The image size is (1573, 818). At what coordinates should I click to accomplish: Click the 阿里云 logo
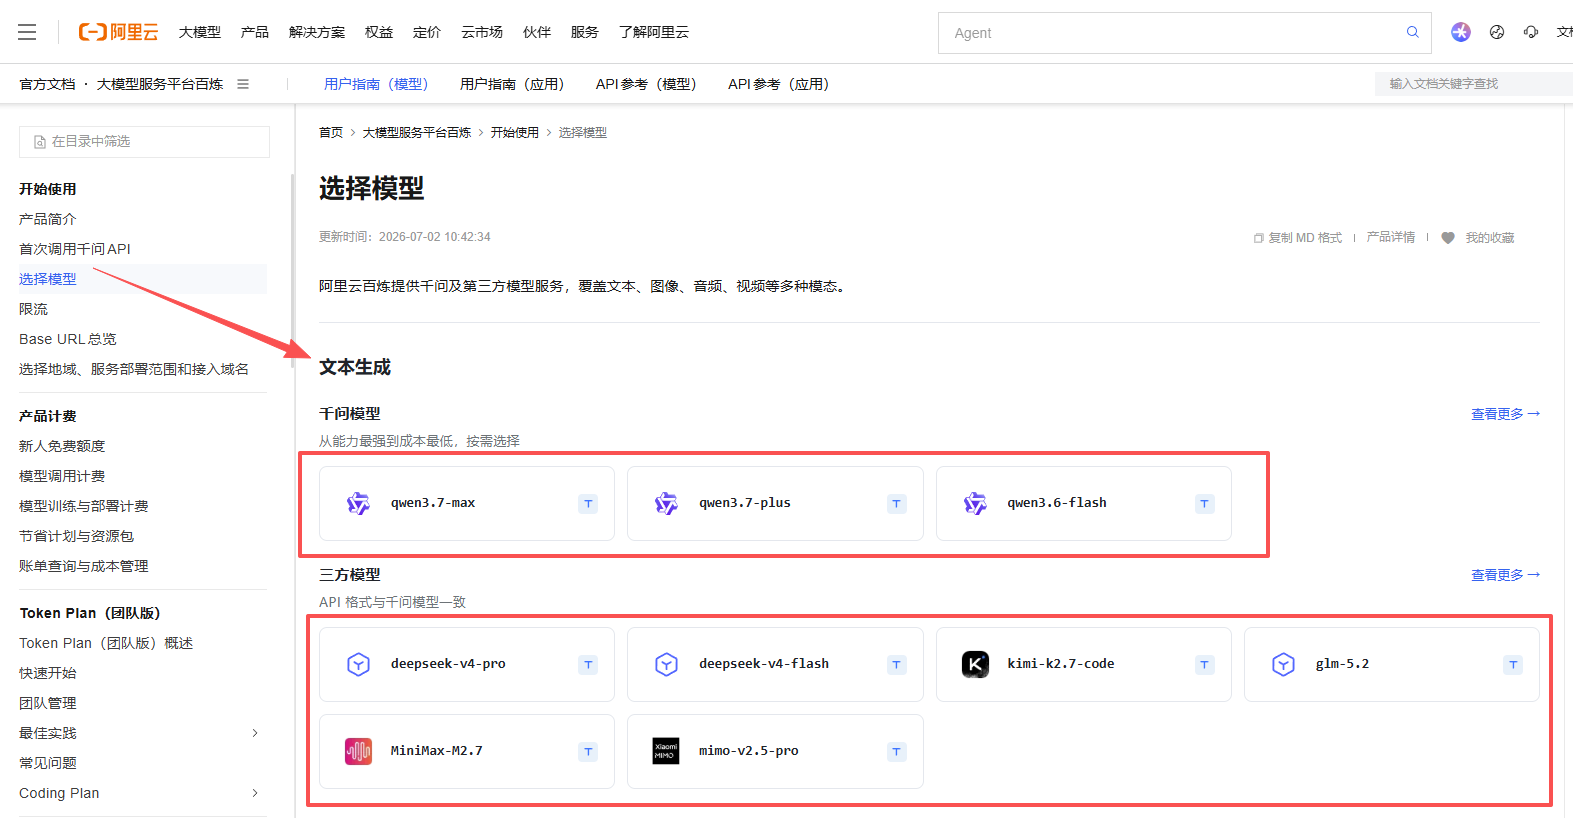click(x=118, y=32)
